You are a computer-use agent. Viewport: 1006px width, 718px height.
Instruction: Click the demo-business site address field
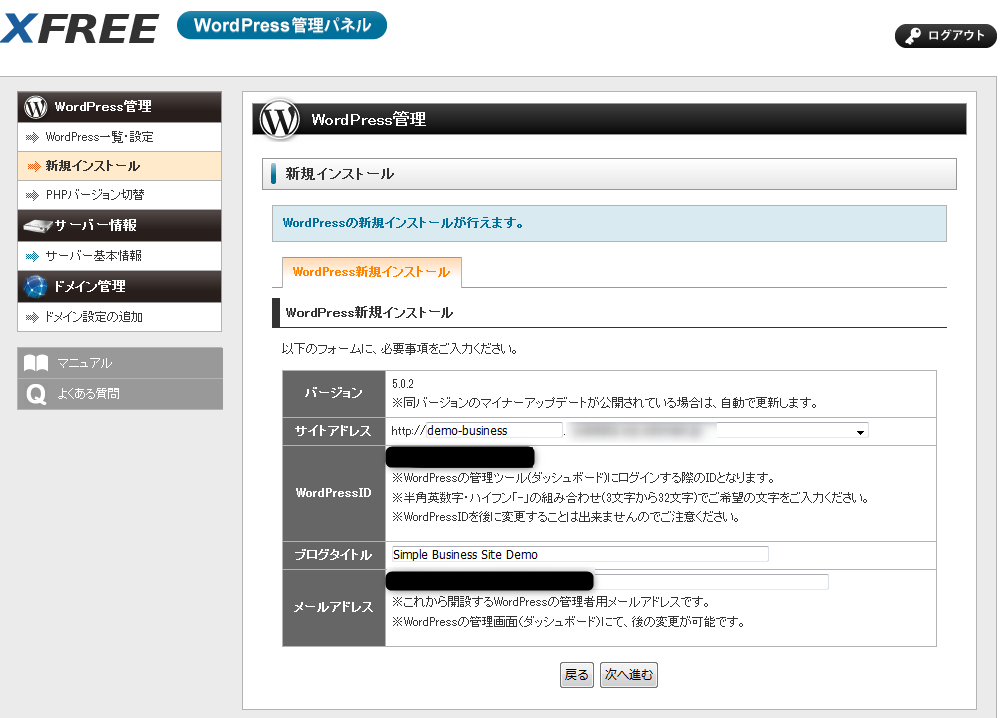494,431
